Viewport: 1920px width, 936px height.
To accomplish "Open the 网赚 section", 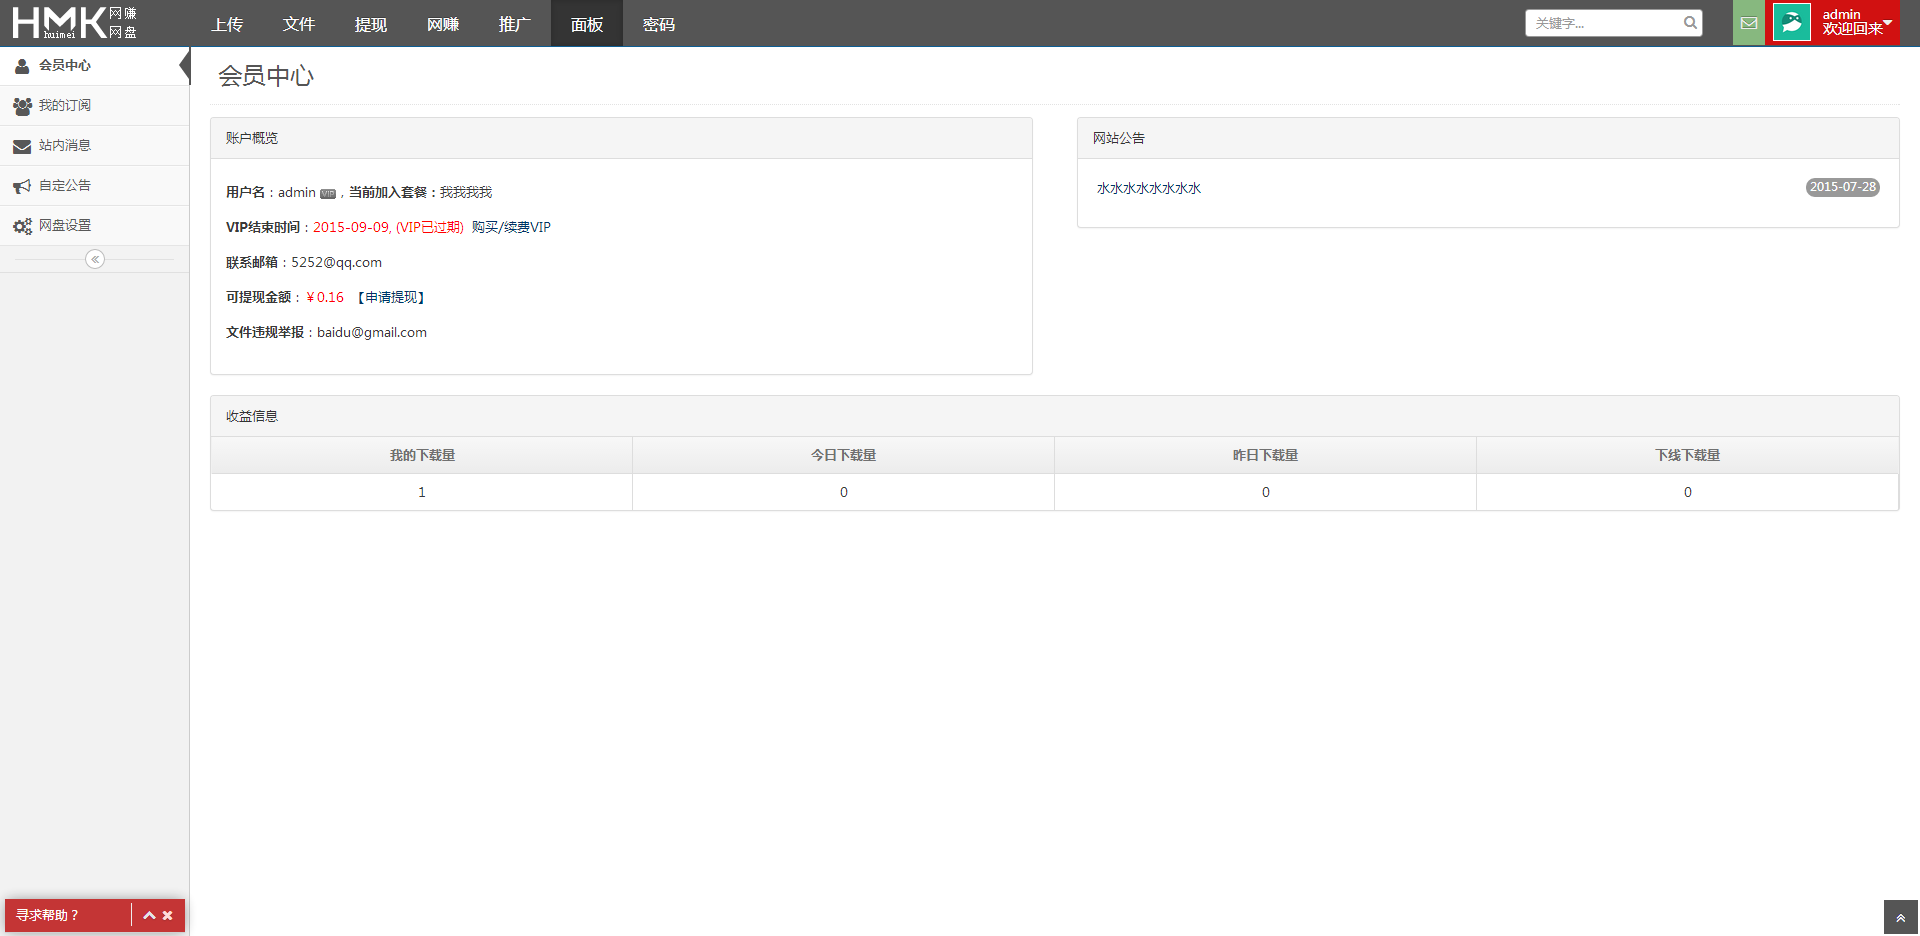I will (x=443, y=23).
